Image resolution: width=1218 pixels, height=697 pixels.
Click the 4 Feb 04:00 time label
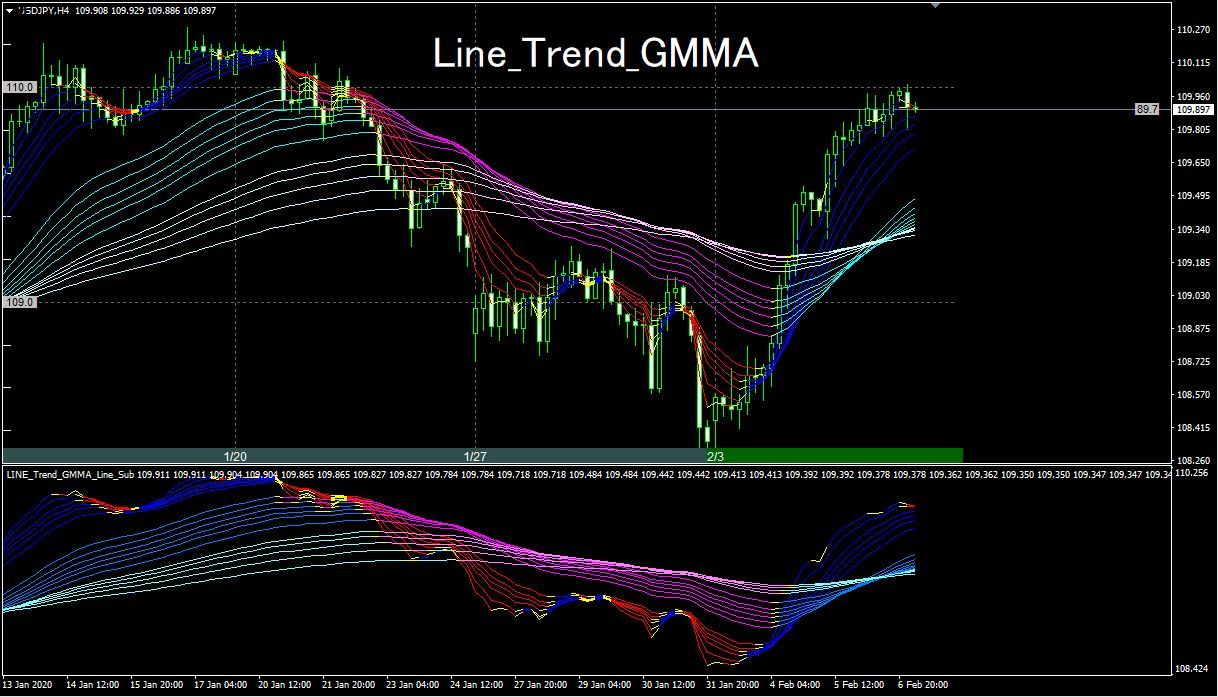tap(796, 686)
